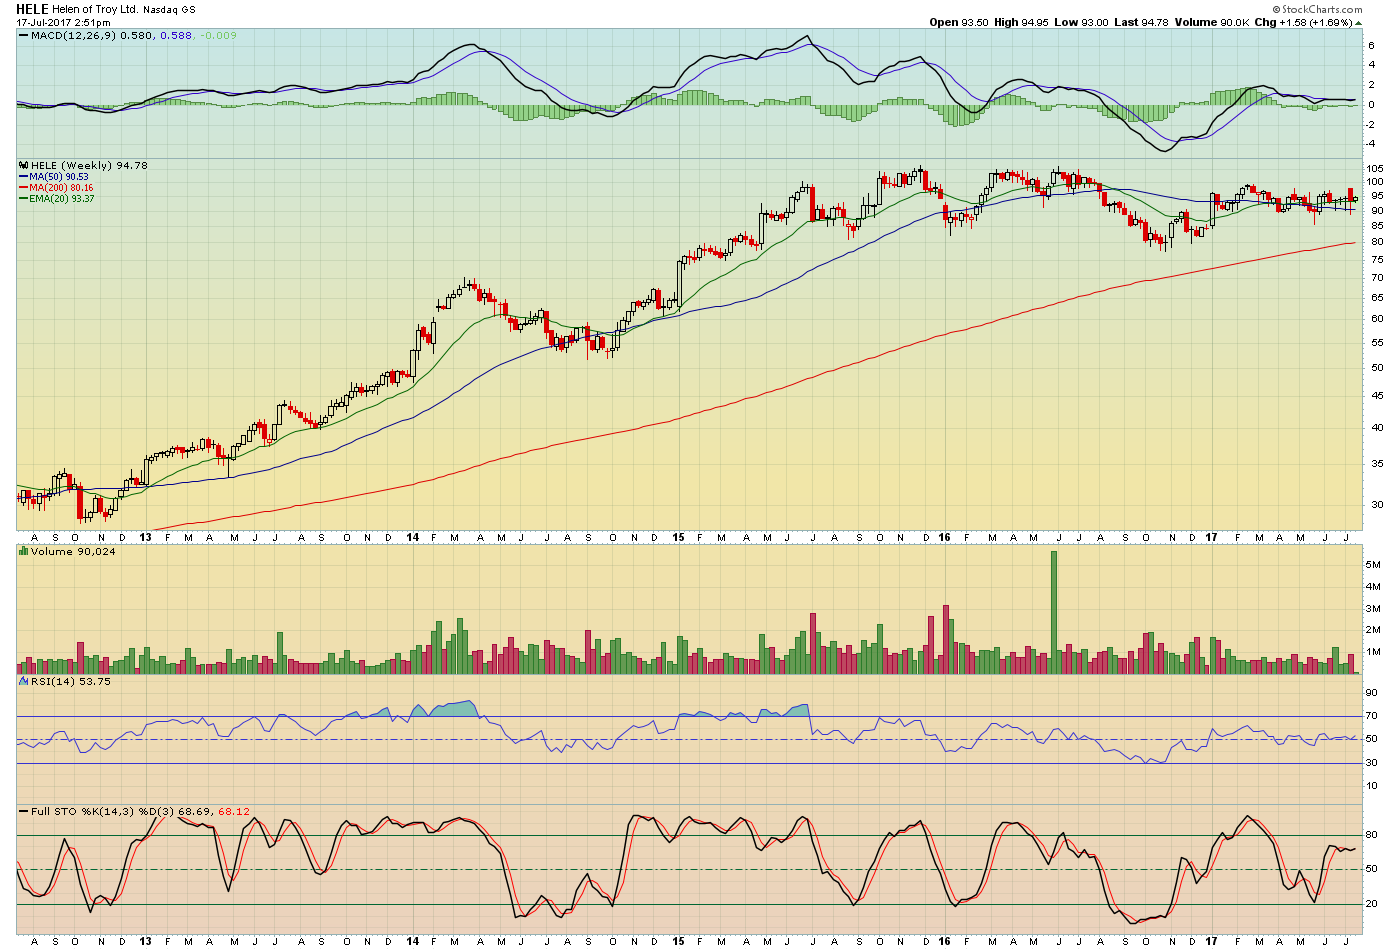1400x950 pixels.
Task: Click the tallest volume bar in mid-2016
Action: click(1054, 612)
